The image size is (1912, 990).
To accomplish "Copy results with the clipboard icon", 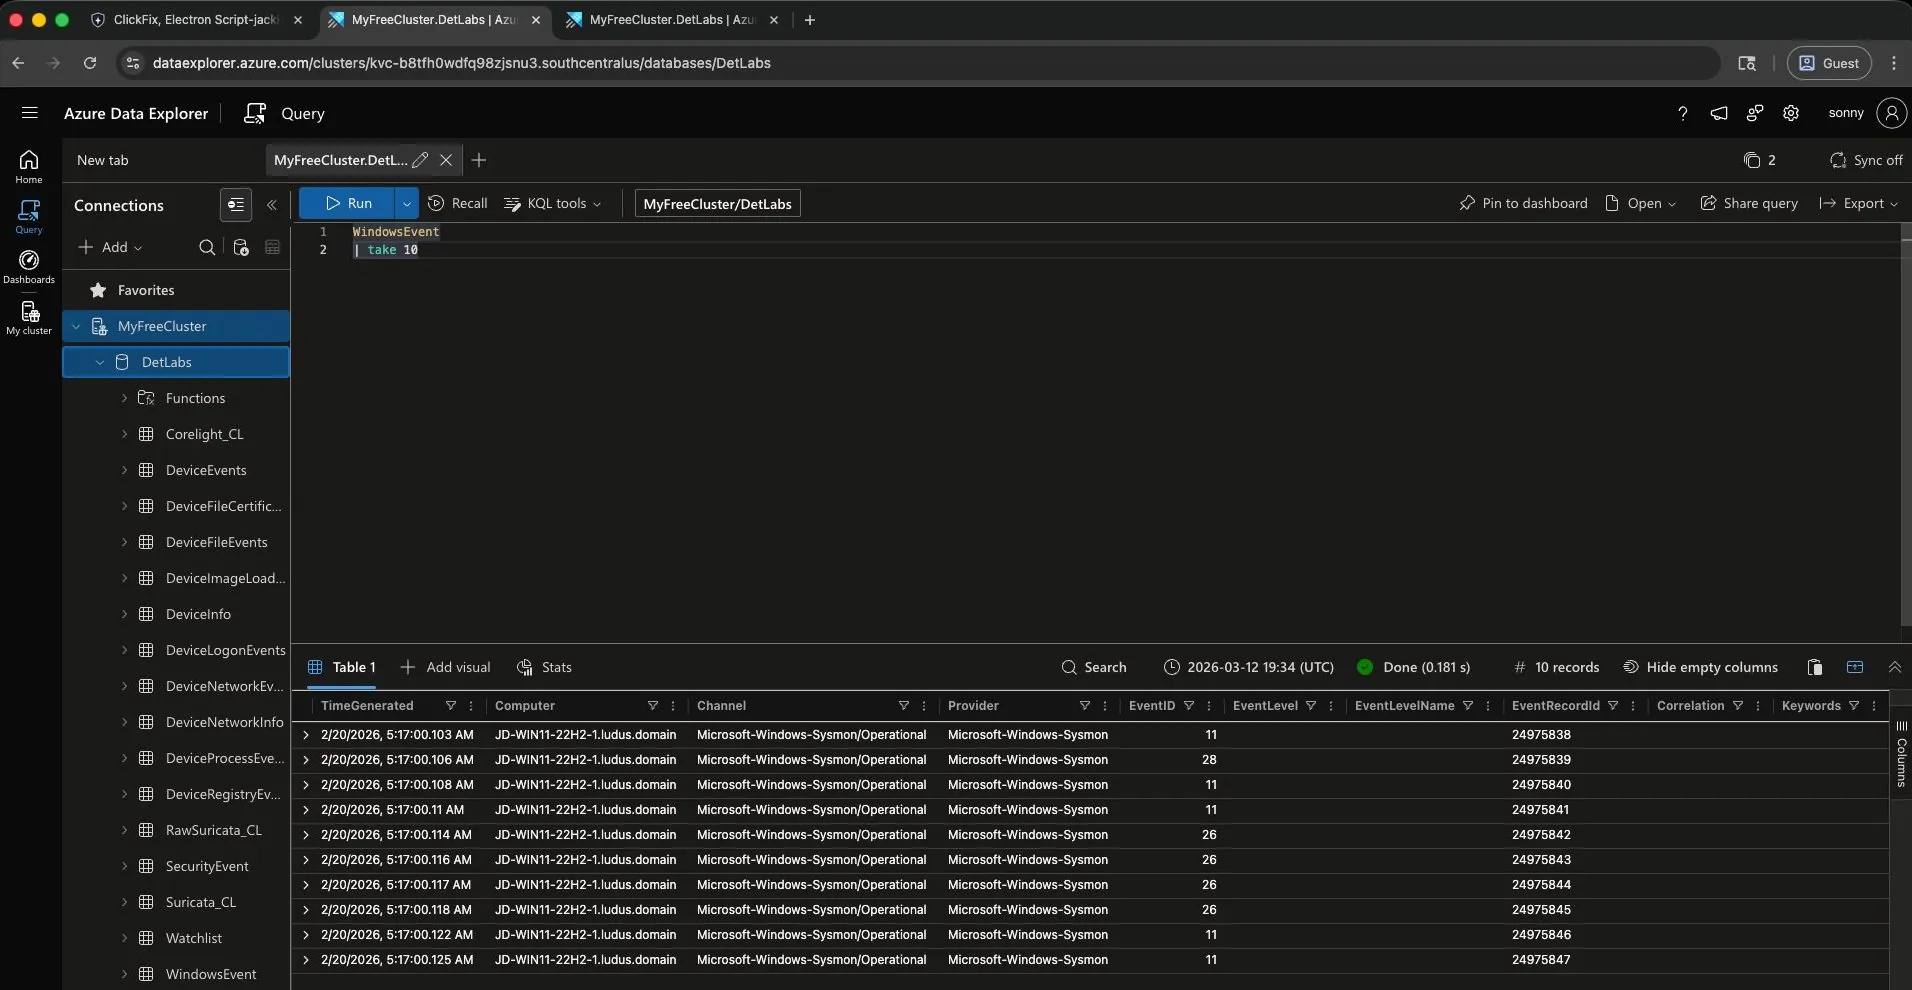I will coord(1815,667).
